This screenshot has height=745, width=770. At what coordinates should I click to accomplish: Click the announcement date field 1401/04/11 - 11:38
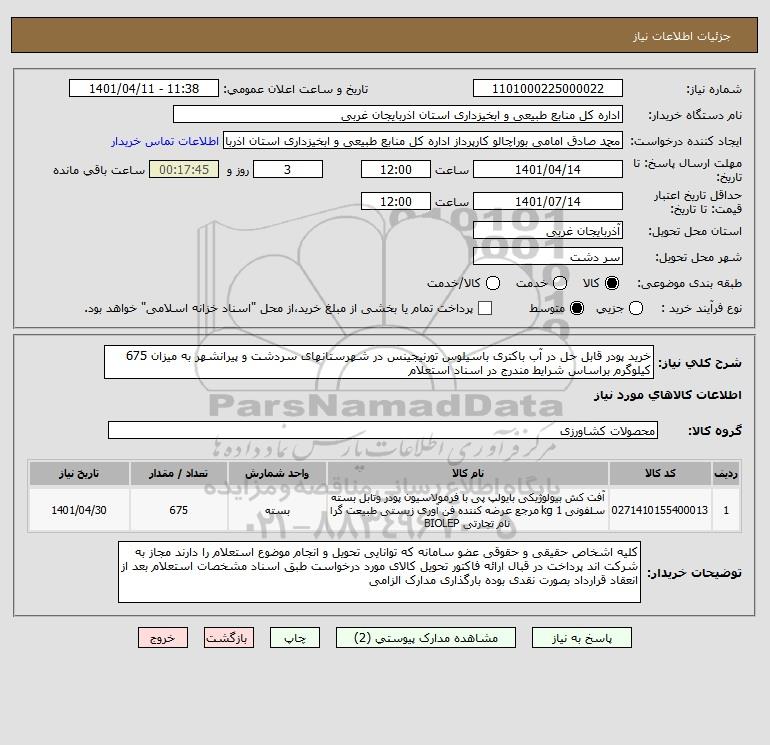pyautogui.click(x=144, y=89)
